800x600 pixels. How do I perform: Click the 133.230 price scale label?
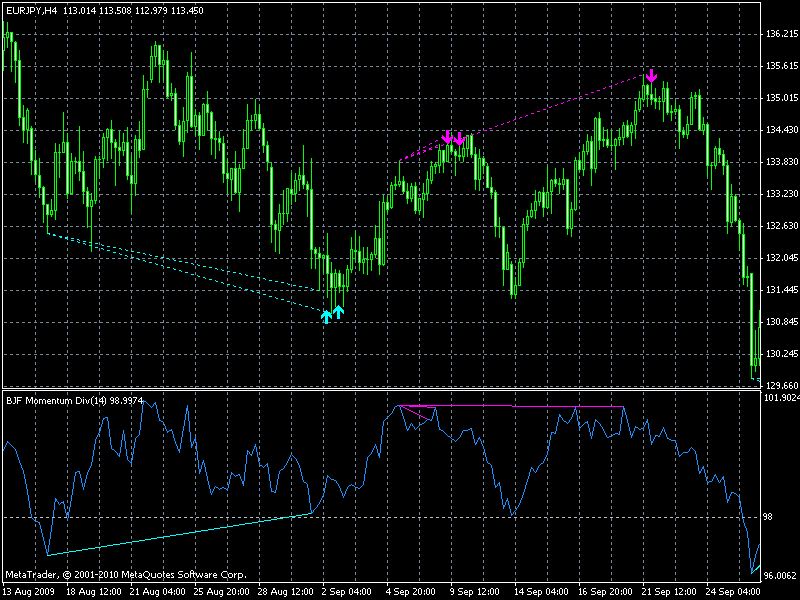(x=782, y=194)
